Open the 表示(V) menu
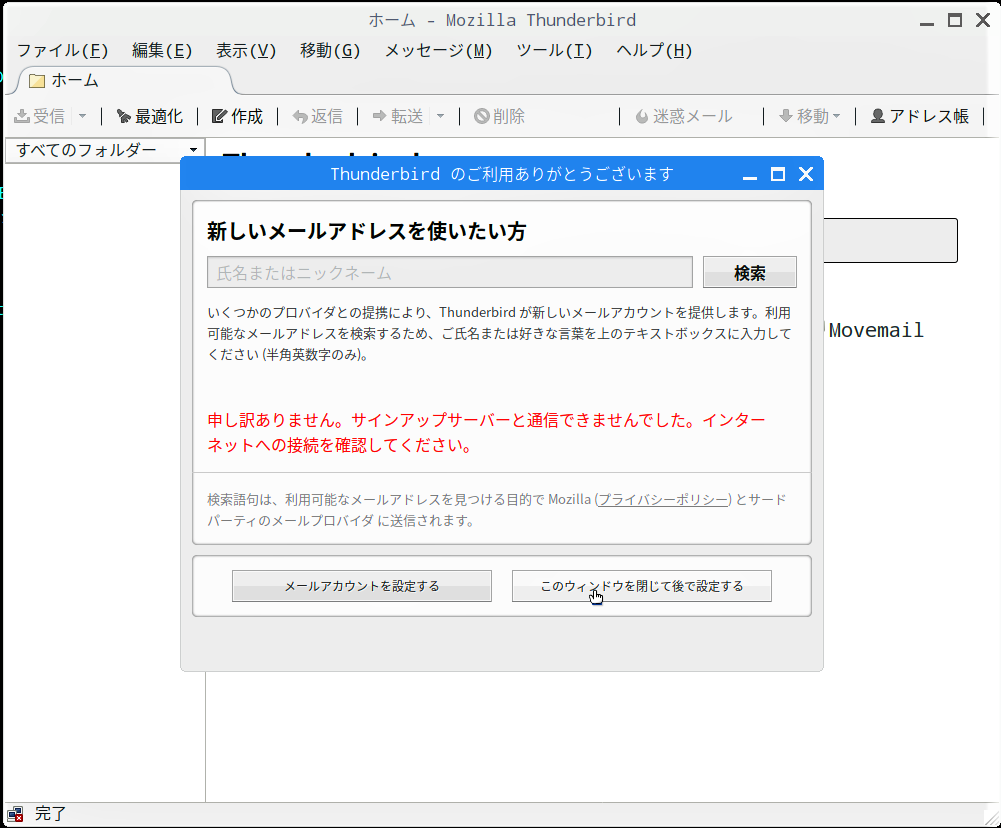1001x828 pixels. 246,50
